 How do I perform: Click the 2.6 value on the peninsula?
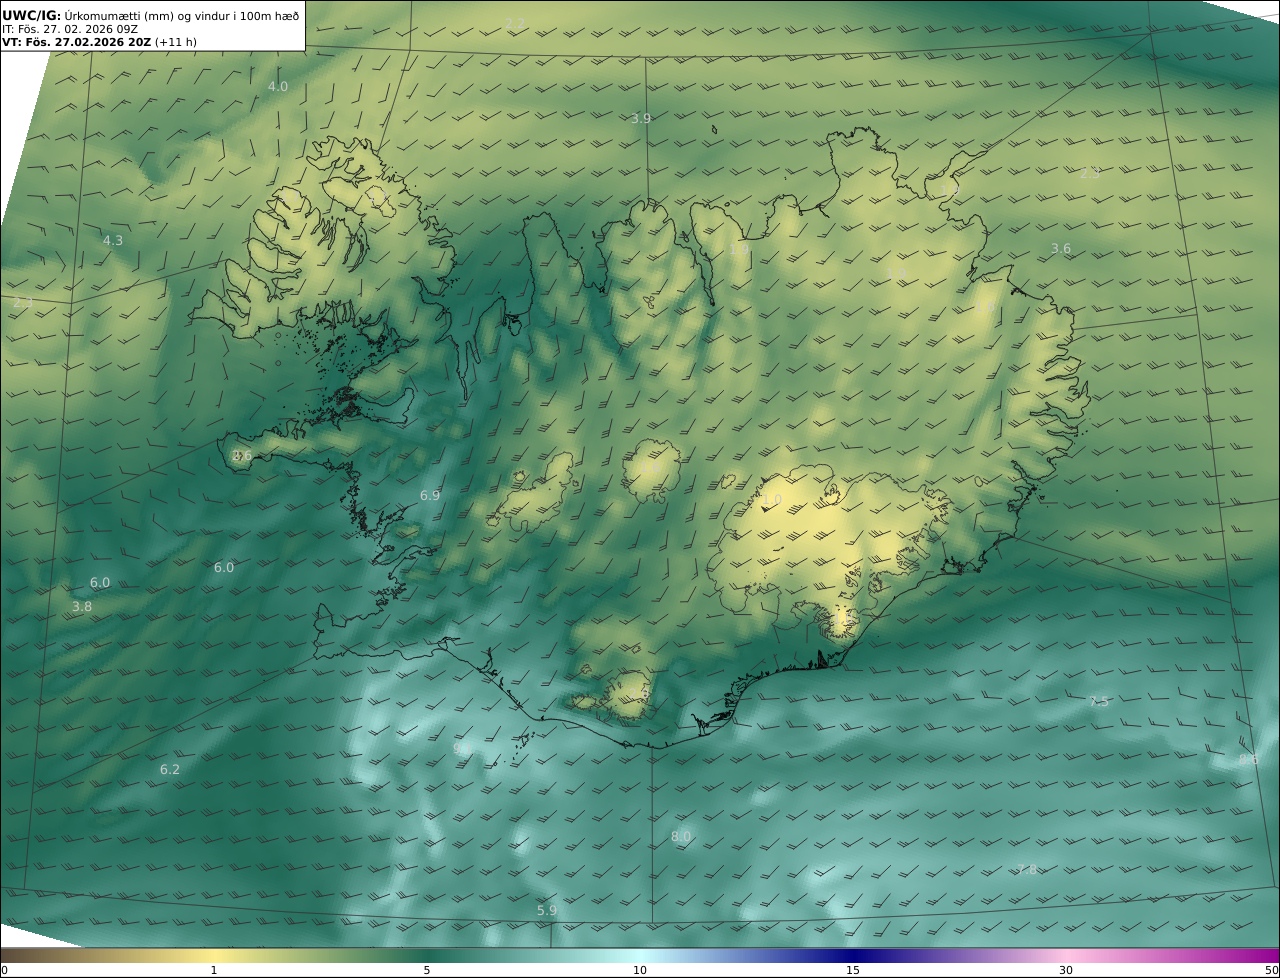point(242,456)
